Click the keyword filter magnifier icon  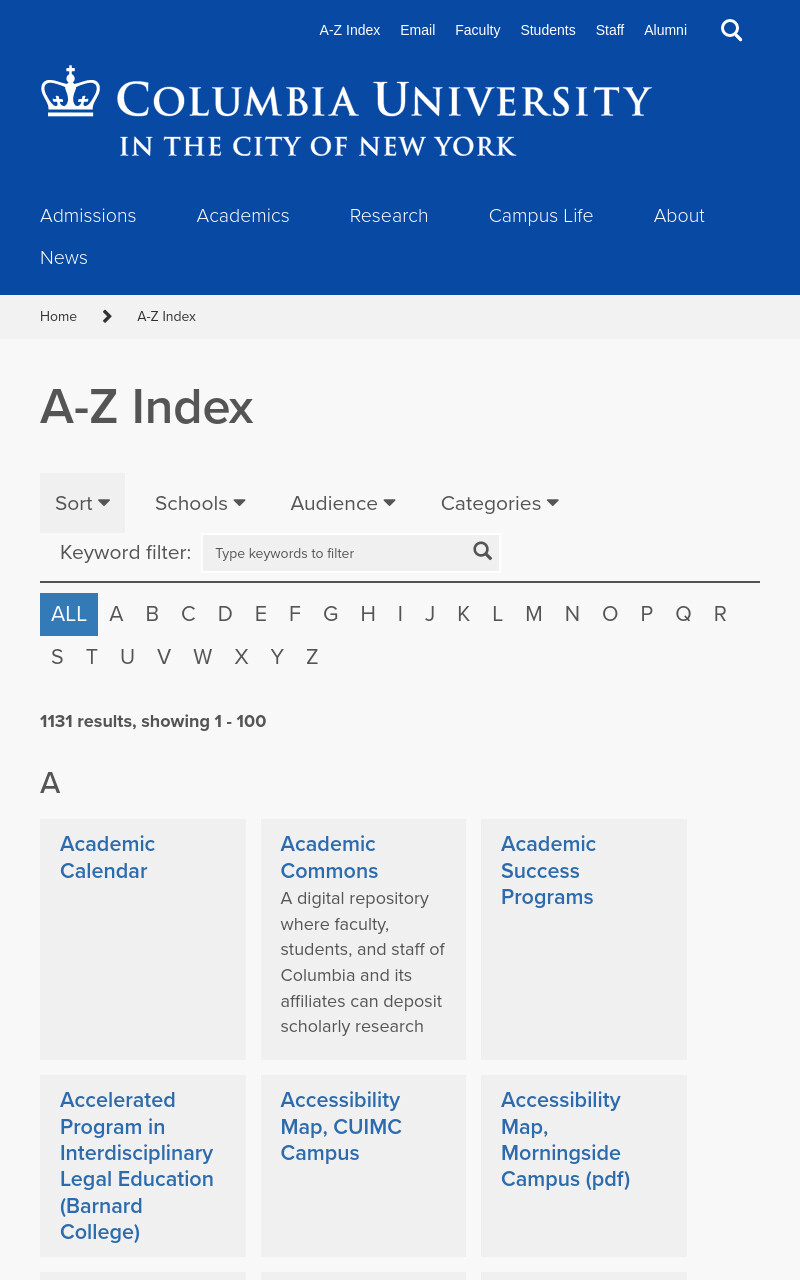click(x=483, y=551)
